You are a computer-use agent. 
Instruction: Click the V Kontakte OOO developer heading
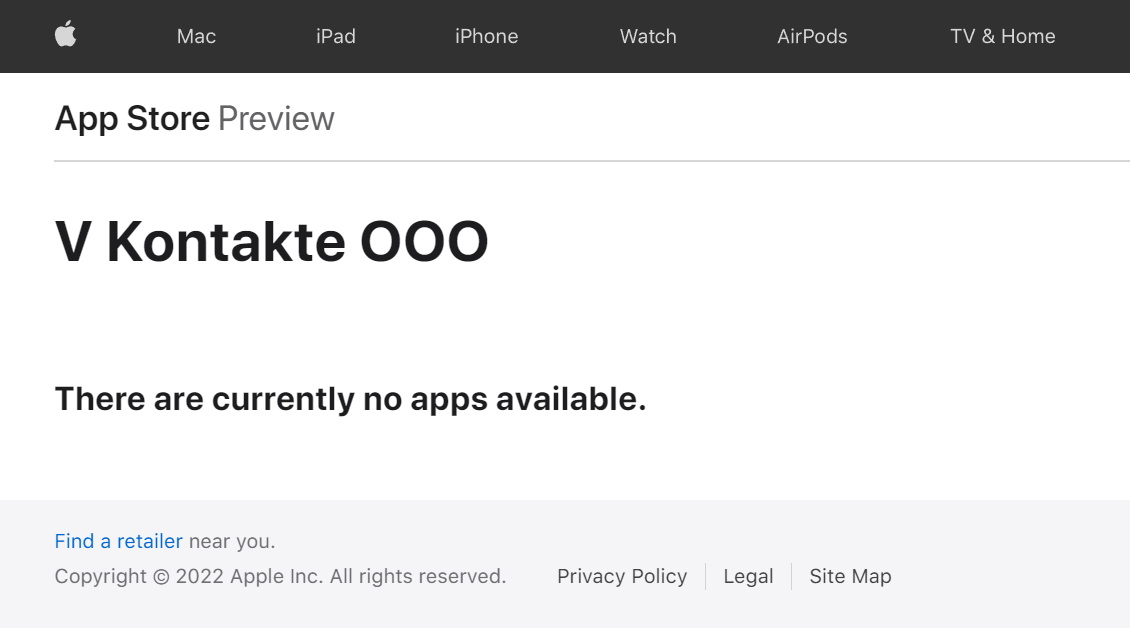271,242
